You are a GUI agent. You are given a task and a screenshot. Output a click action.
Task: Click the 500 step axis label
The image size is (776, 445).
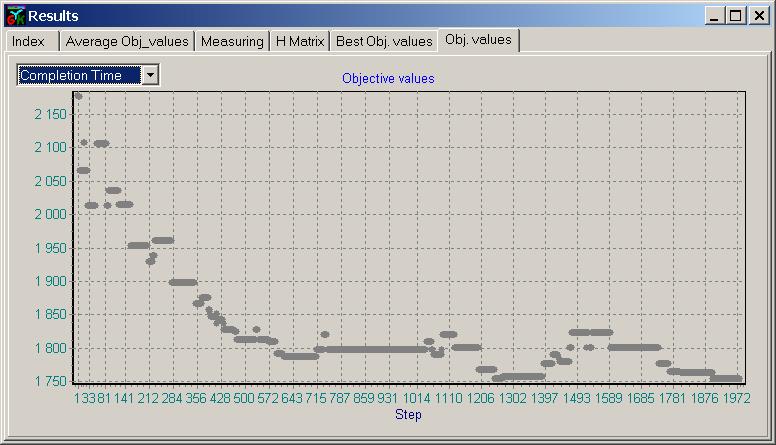[x=243, y=398]
